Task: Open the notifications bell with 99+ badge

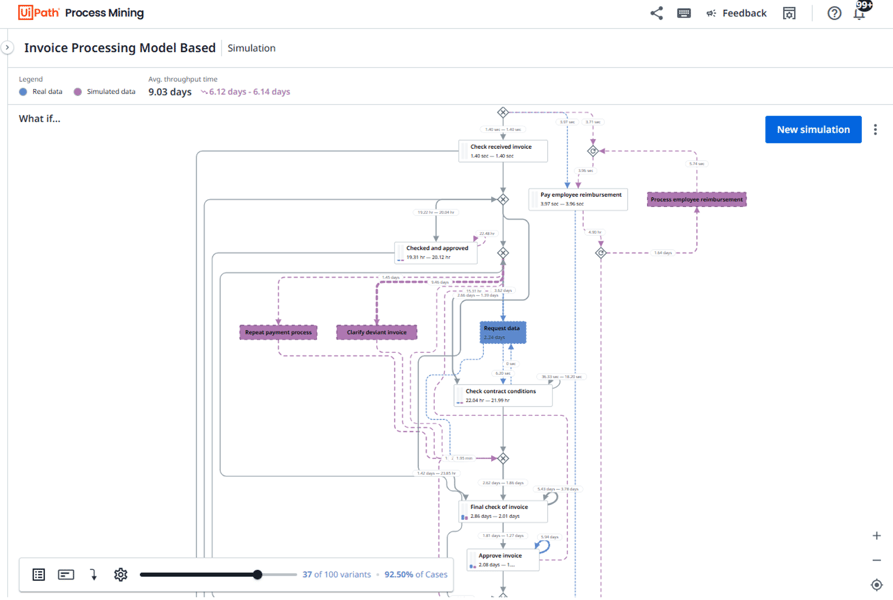Action: pos(861,11)
